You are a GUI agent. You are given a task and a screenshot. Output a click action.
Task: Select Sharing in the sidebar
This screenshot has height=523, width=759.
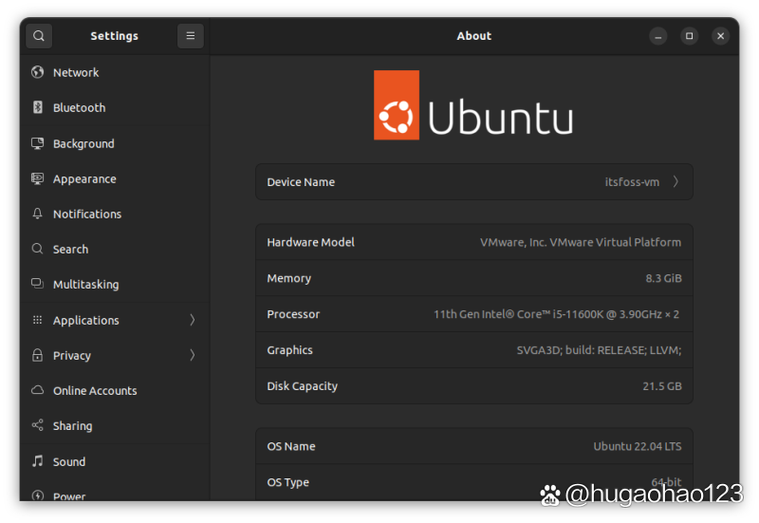point(115,425)
